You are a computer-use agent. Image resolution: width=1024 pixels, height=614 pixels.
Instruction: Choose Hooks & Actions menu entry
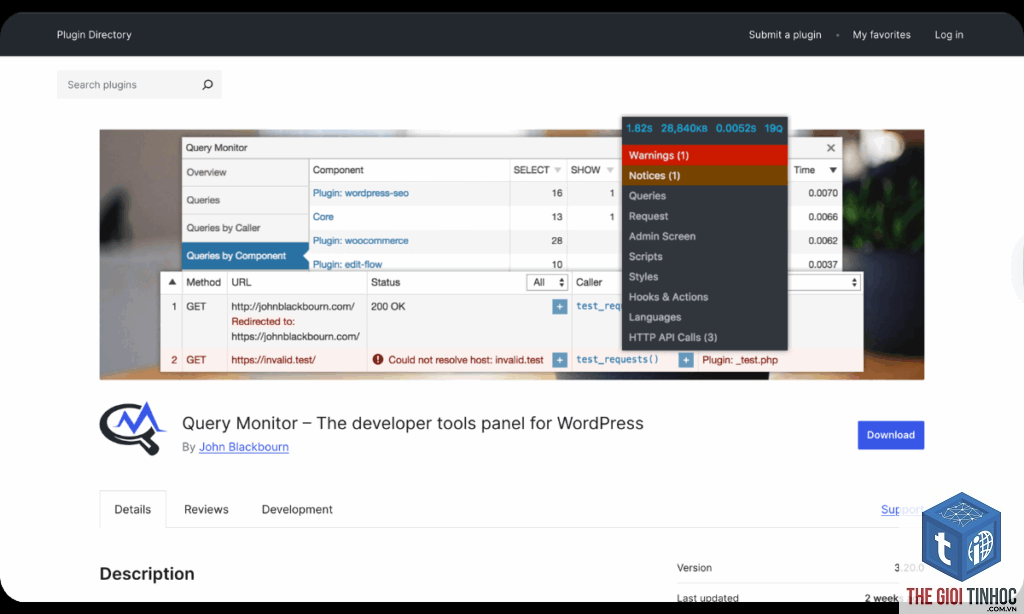tap(705, 297)
